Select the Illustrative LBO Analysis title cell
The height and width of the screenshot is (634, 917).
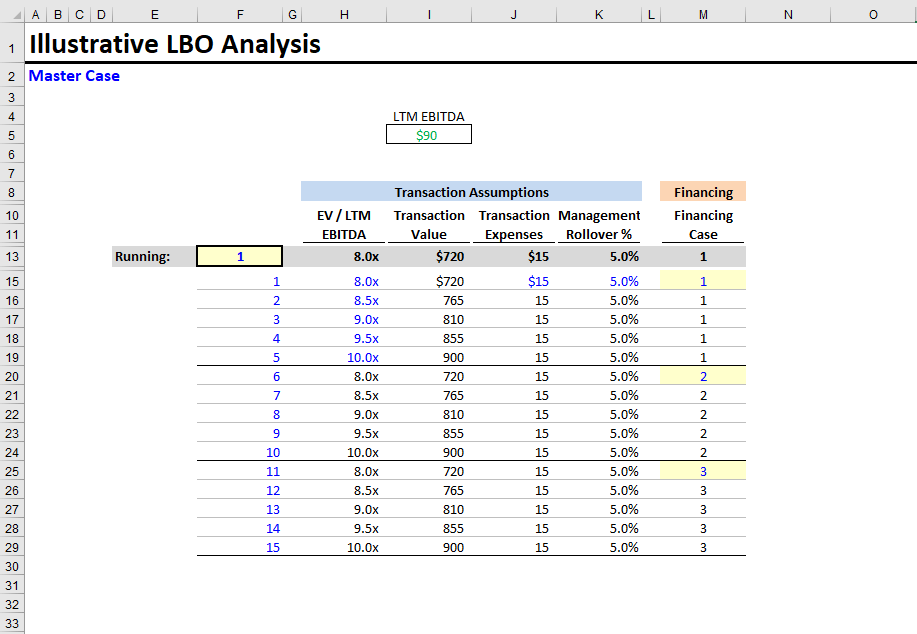point(173,44)
